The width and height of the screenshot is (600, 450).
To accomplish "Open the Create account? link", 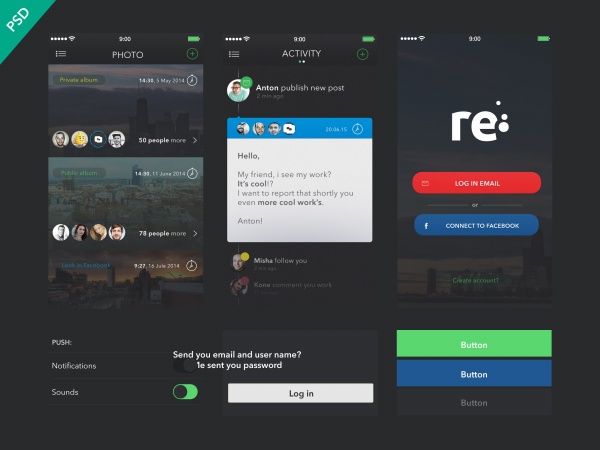I will [476, 280].
